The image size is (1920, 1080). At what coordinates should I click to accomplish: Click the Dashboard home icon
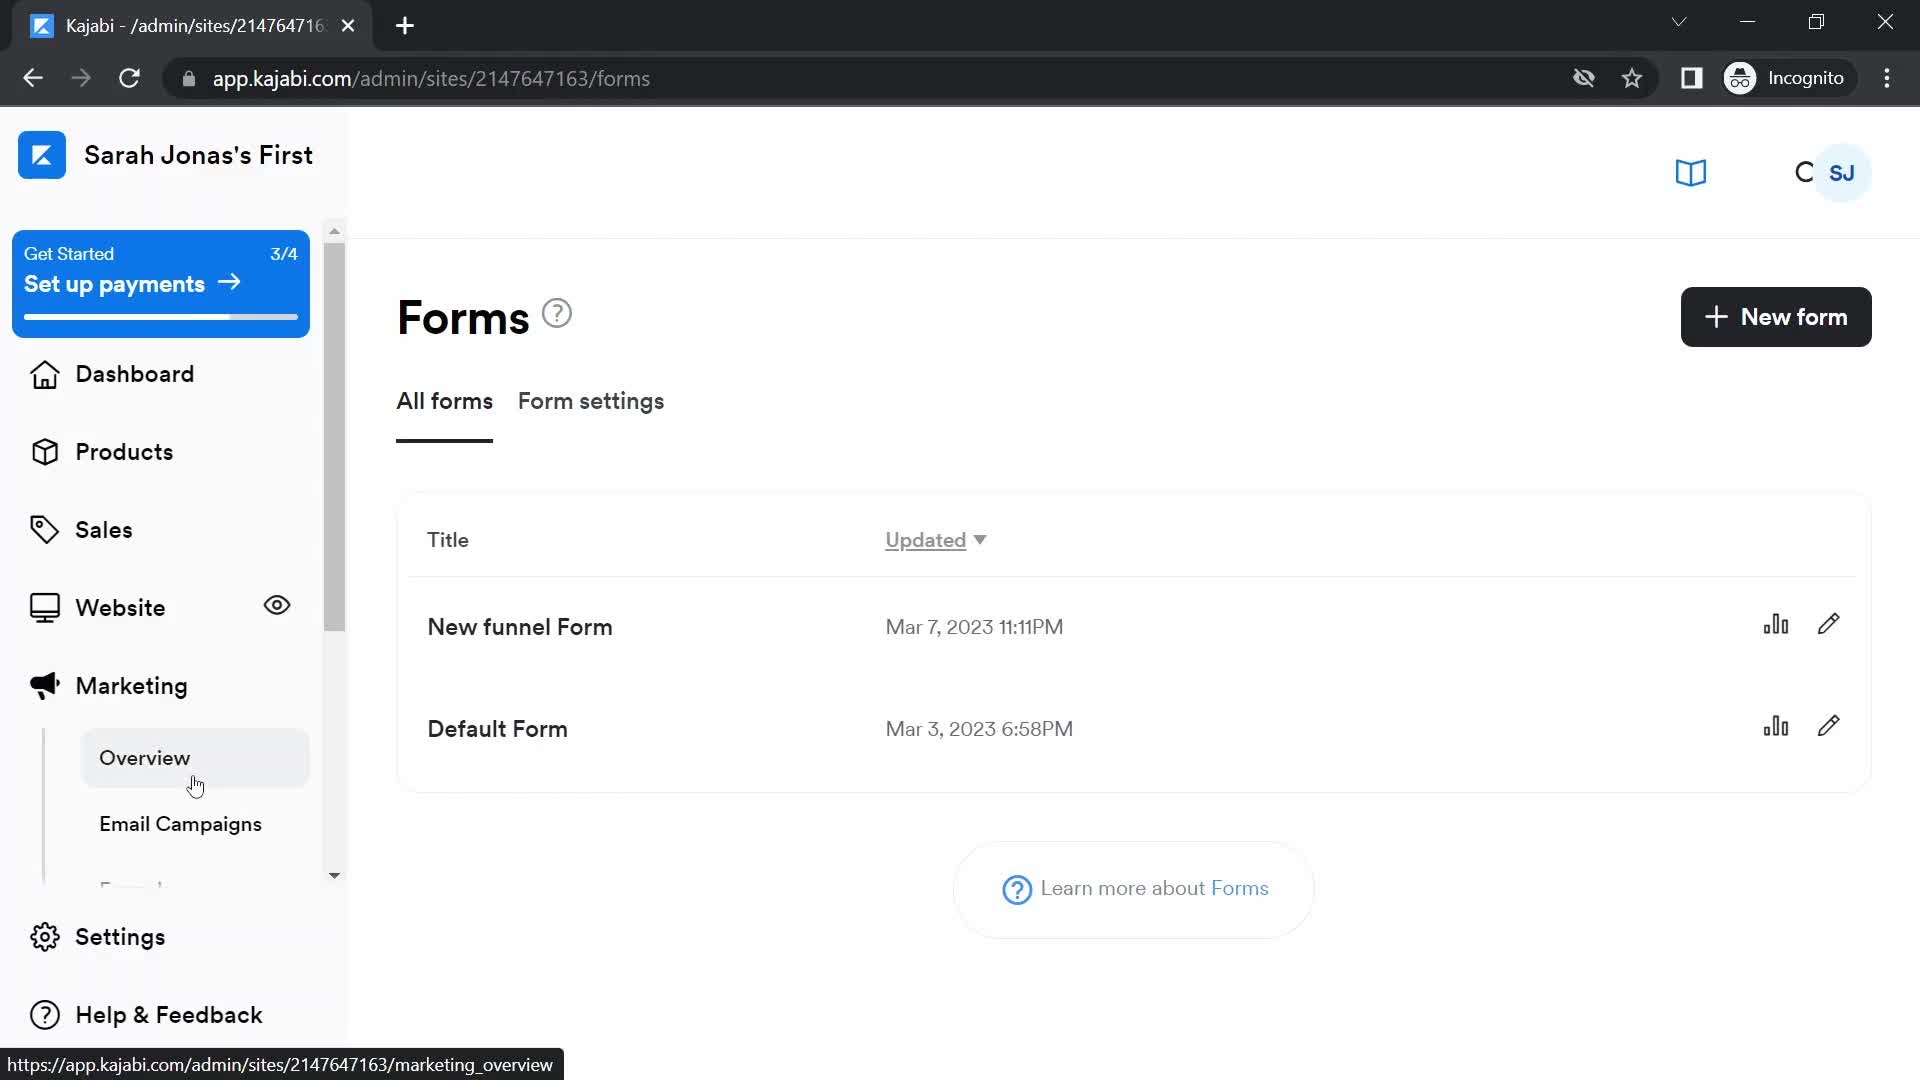(44, 373)
